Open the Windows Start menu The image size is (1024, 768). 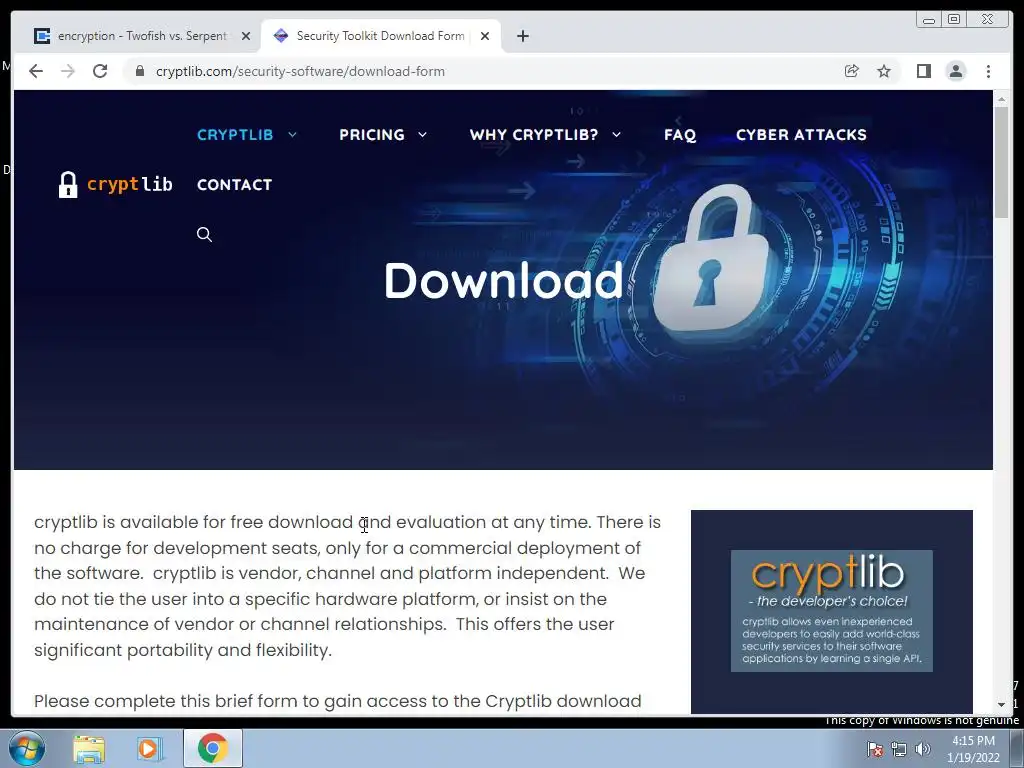(x=27, y=748)
